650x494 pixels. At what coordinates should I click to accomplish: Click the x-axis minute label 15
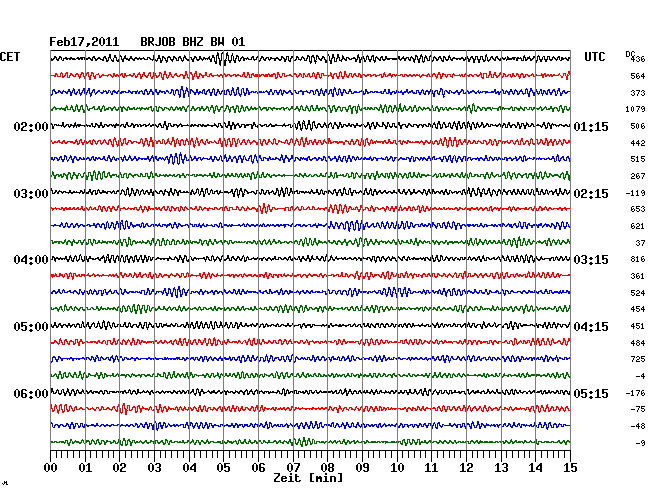pyautogui.click(x=570, y=468)
